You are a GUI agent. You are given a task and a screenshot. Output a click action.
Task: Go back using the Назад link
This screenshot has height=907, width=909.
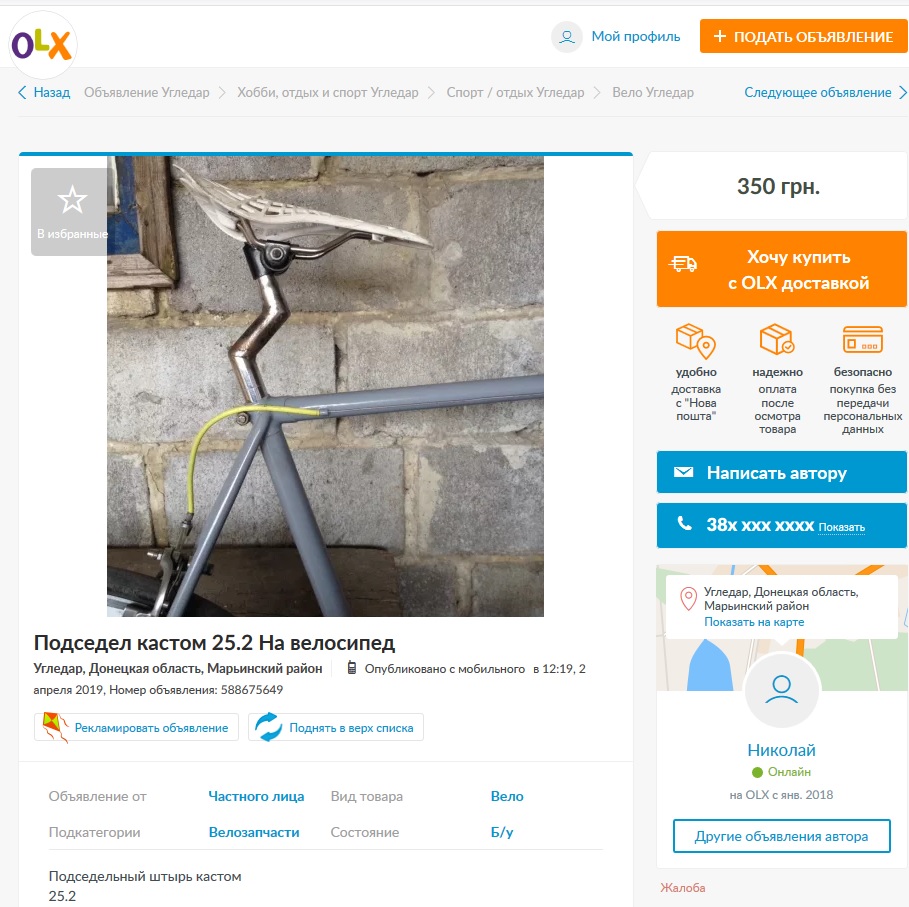tap(44, 93)
